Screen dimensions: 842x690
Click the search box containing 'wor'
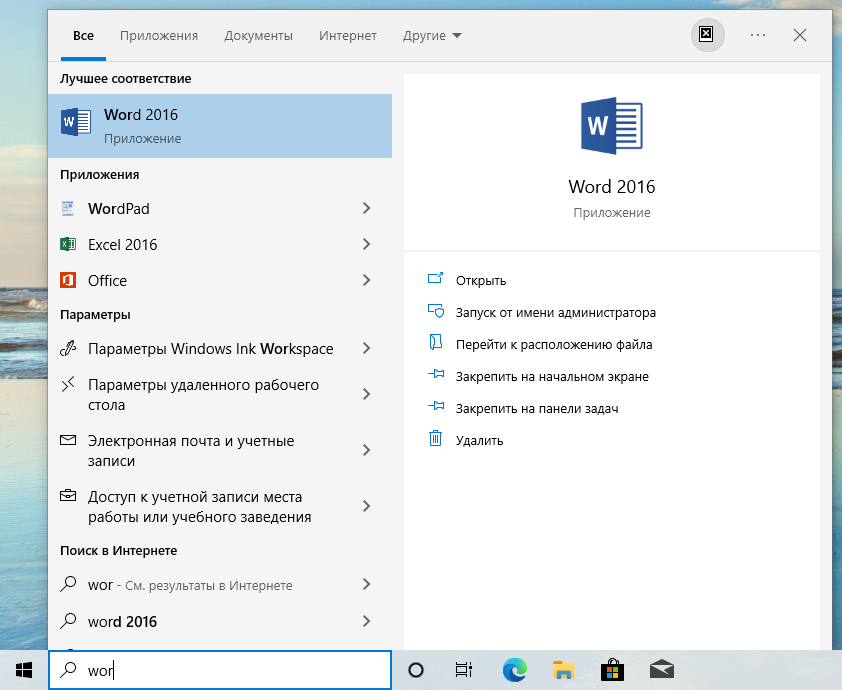pyautogui.click(x=220, y=670)
